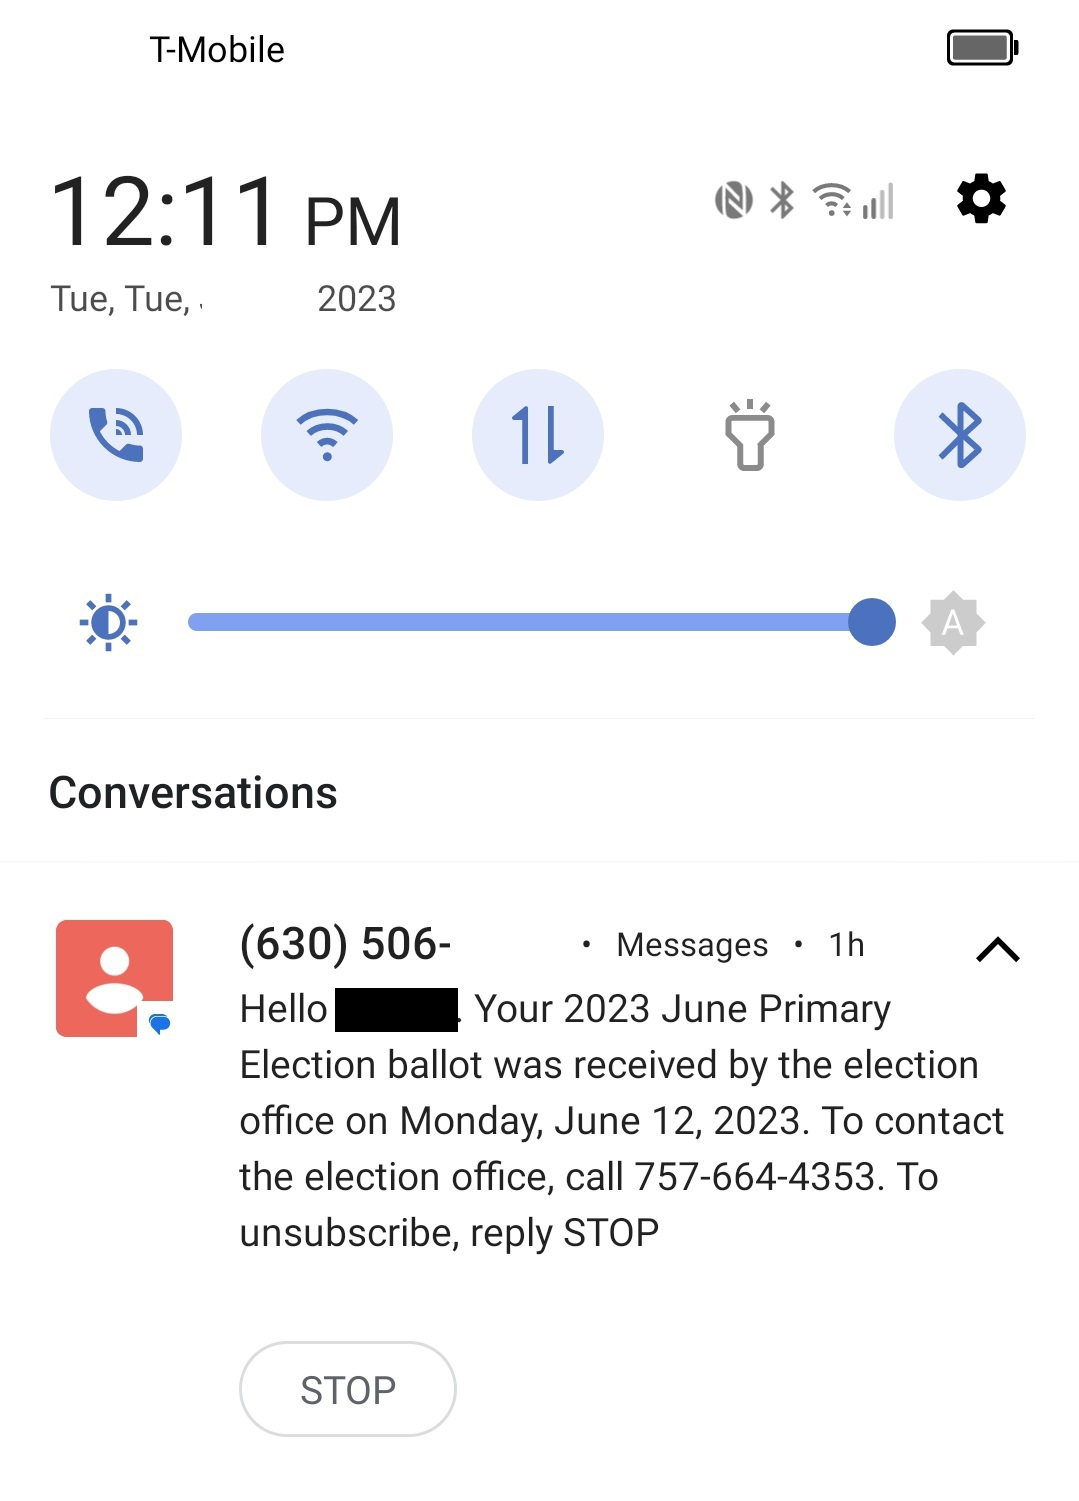Turn on the flashlight
This screenshot has width=1079, height=1501.
(x=749, y=435)
